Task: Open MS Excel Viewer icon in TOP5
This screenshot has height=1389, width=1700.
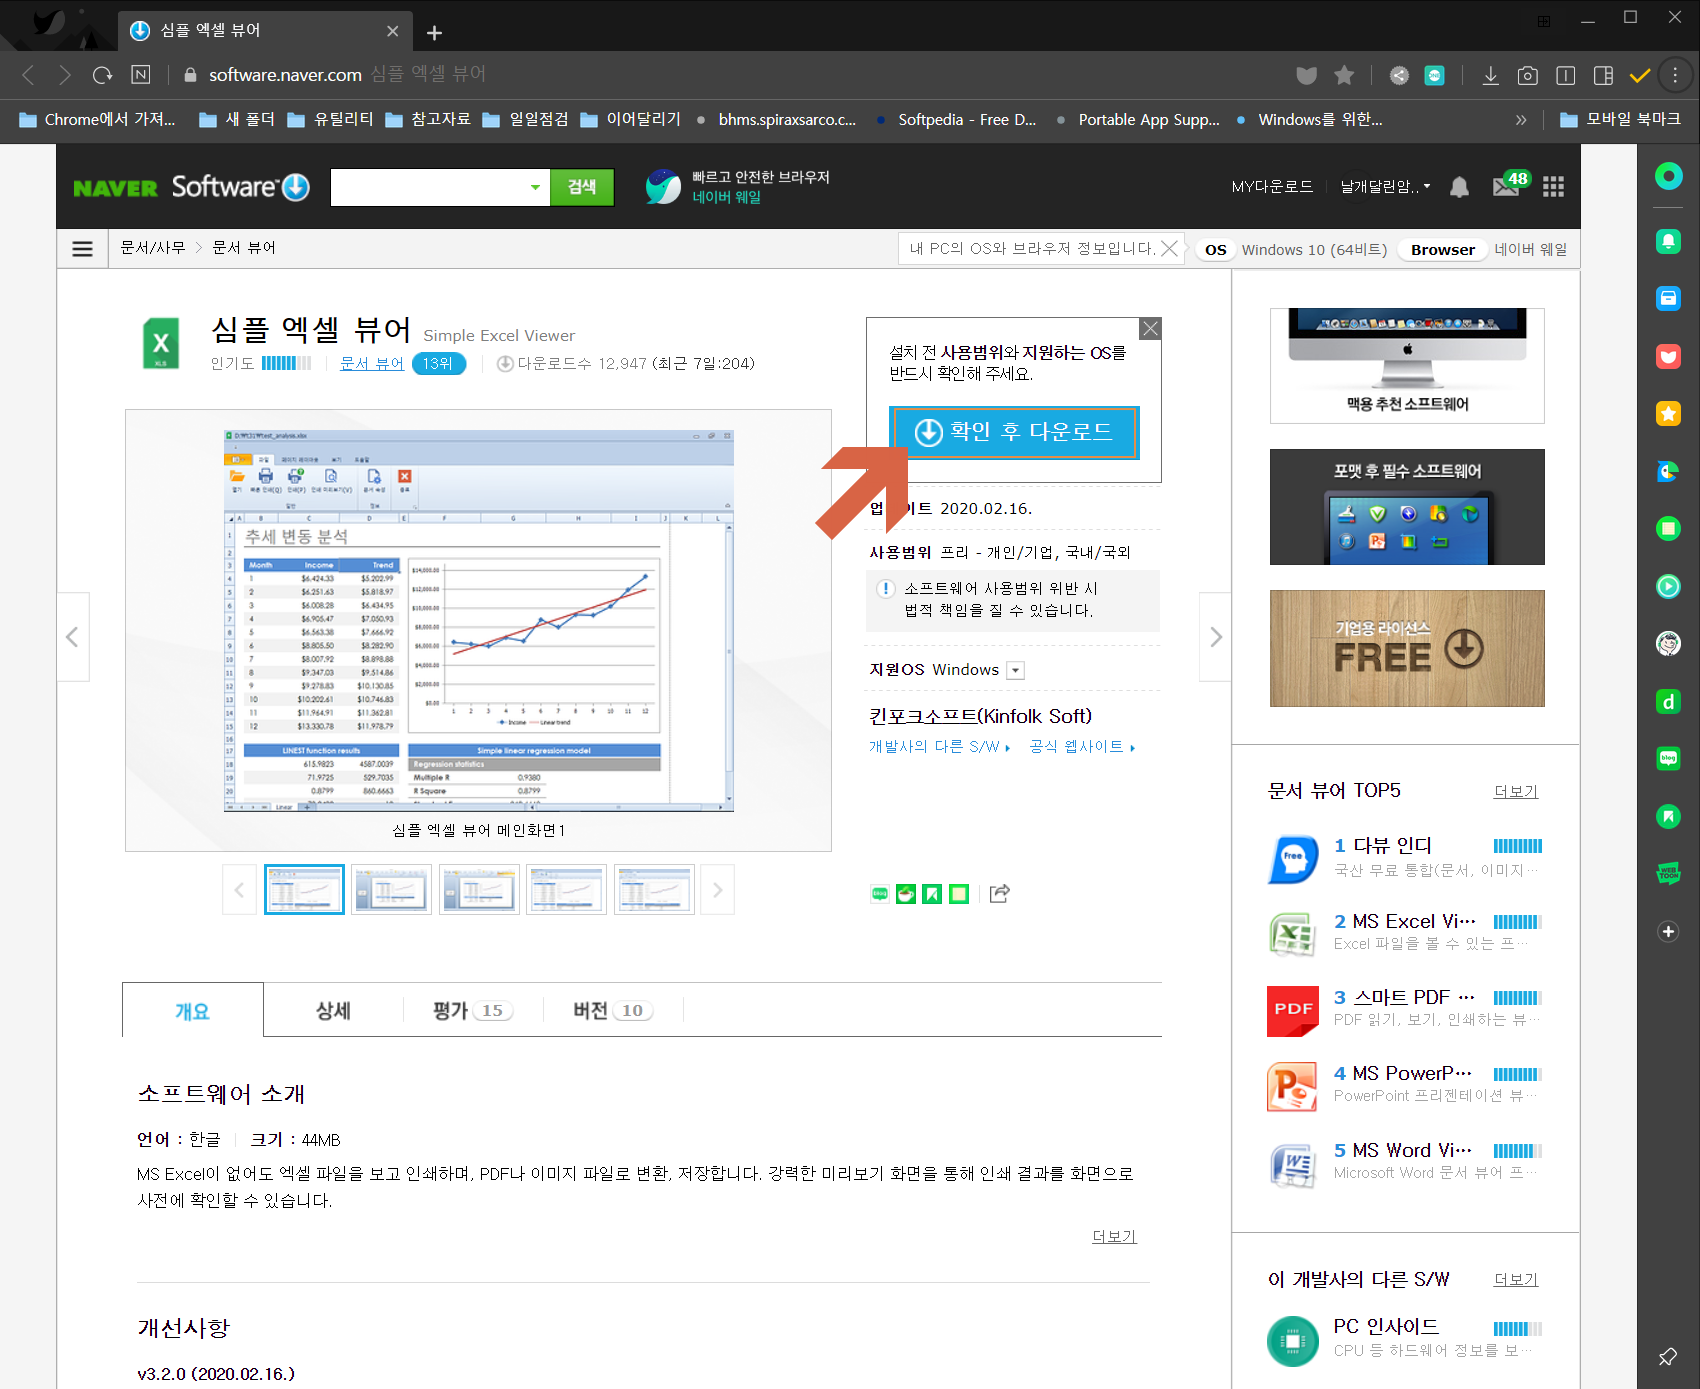Action: 1292,934
